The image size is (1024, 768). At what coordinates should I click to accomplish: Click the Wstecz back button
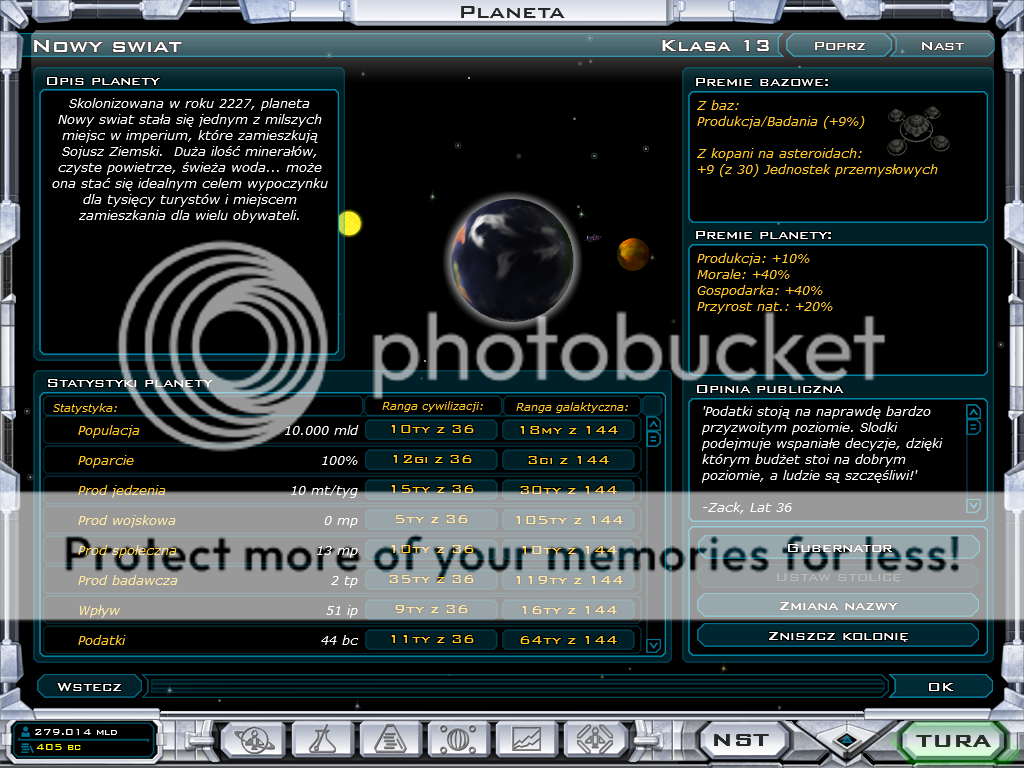[x=89, y=687]
